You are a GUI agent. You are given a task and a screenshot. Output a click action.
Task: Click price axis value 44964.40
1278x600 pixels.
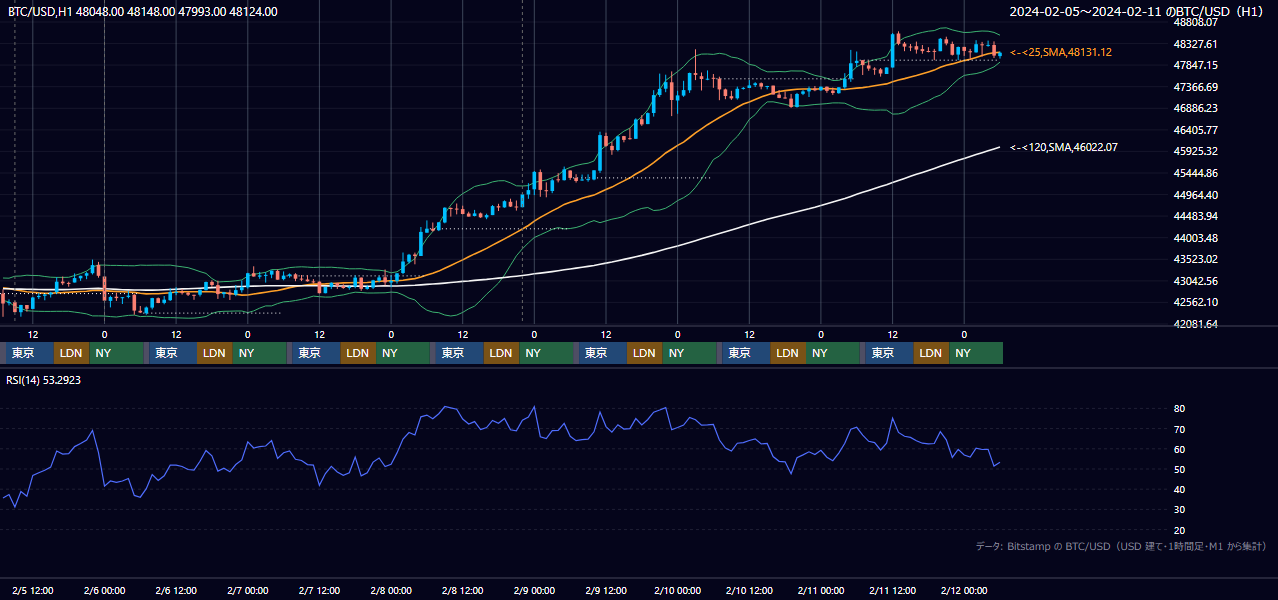[1195, 195]
